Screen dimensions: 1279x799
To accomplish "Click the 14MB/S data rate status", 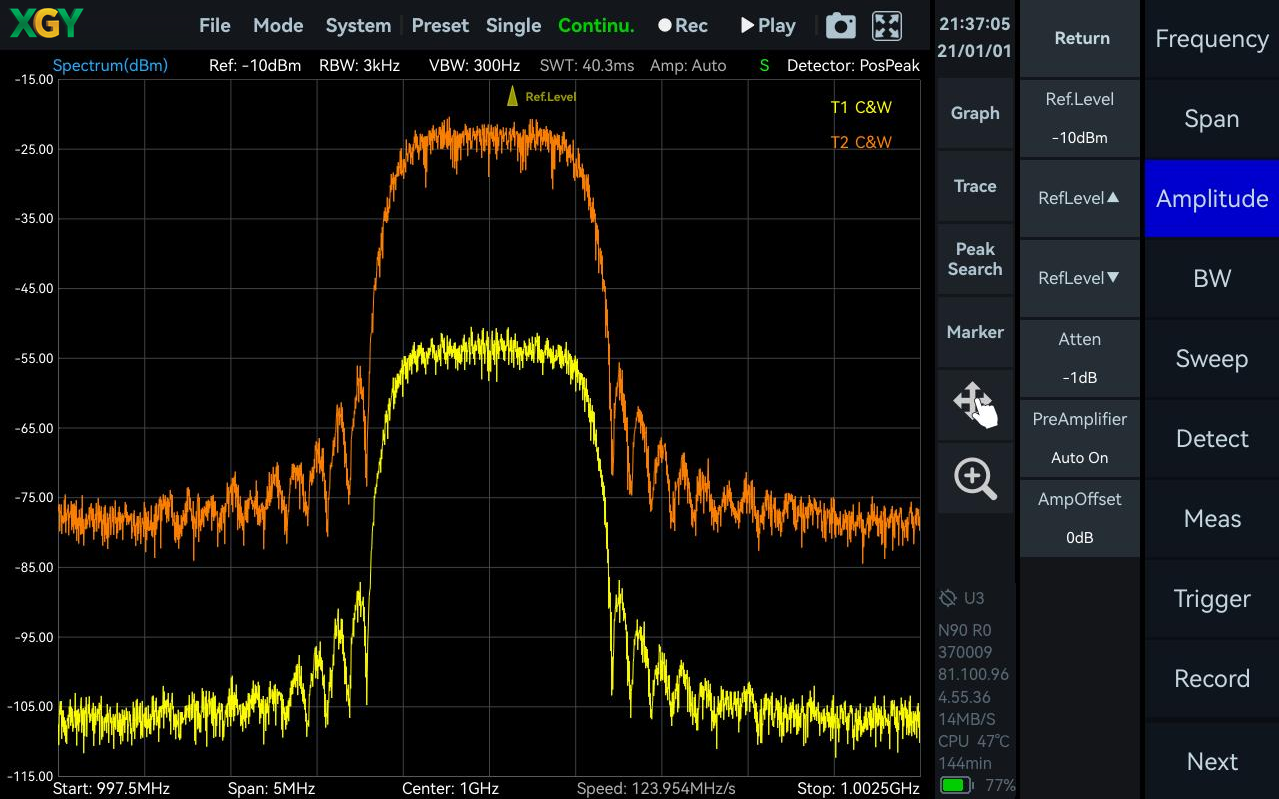I will pyautogui.click(x=967, y=719).
